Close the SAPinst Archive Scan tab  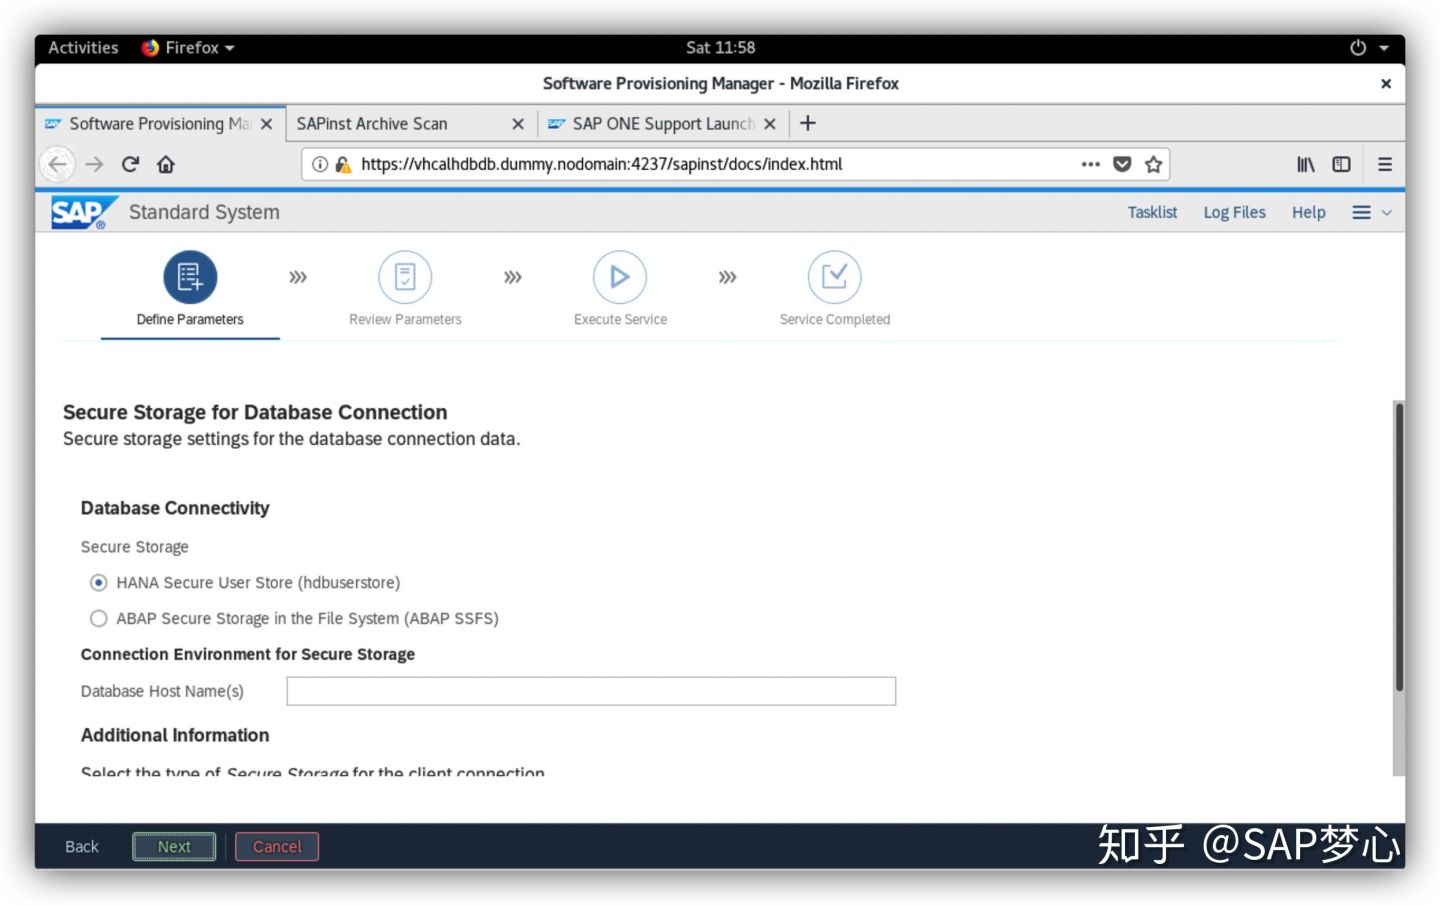click(x=518, y=124)
